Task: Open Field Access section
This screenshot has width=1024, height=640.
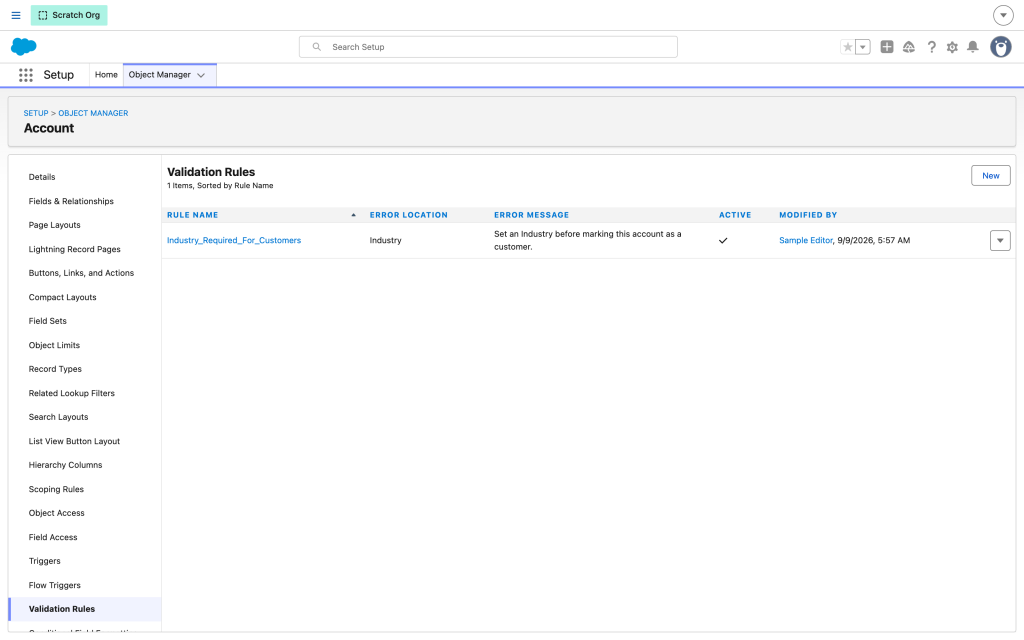Action: pyautogui.click(x=53, y=537)
